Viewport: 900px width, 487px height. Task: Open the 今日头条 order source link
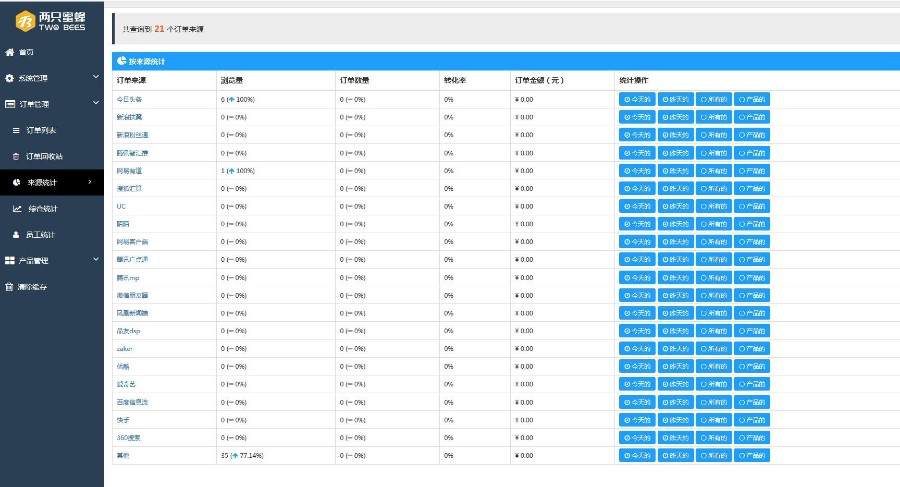130,99
